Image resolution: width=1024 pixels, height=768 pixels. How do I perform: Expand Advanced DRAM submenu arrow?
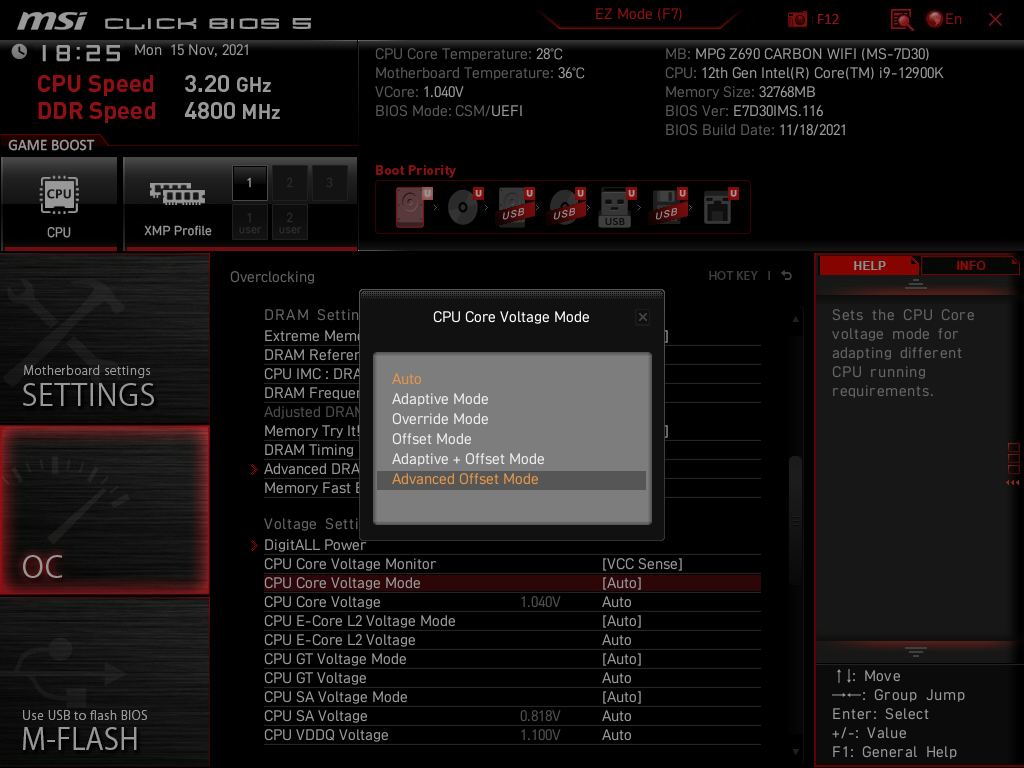click(x=255, y=469)
